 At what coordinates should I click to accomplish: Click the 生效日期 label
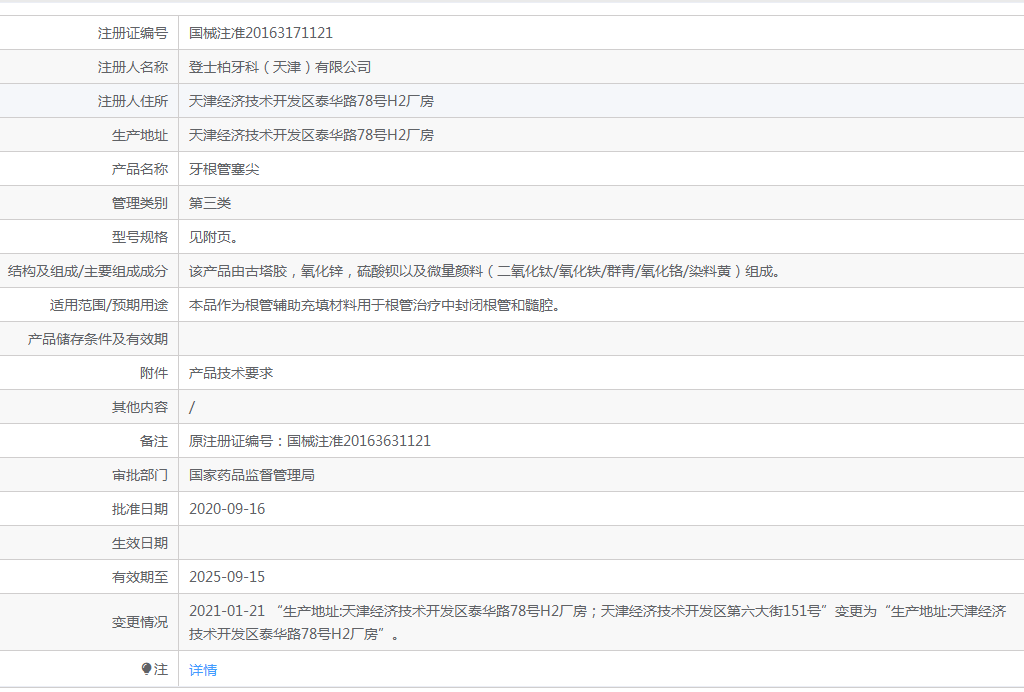(140, 543)
